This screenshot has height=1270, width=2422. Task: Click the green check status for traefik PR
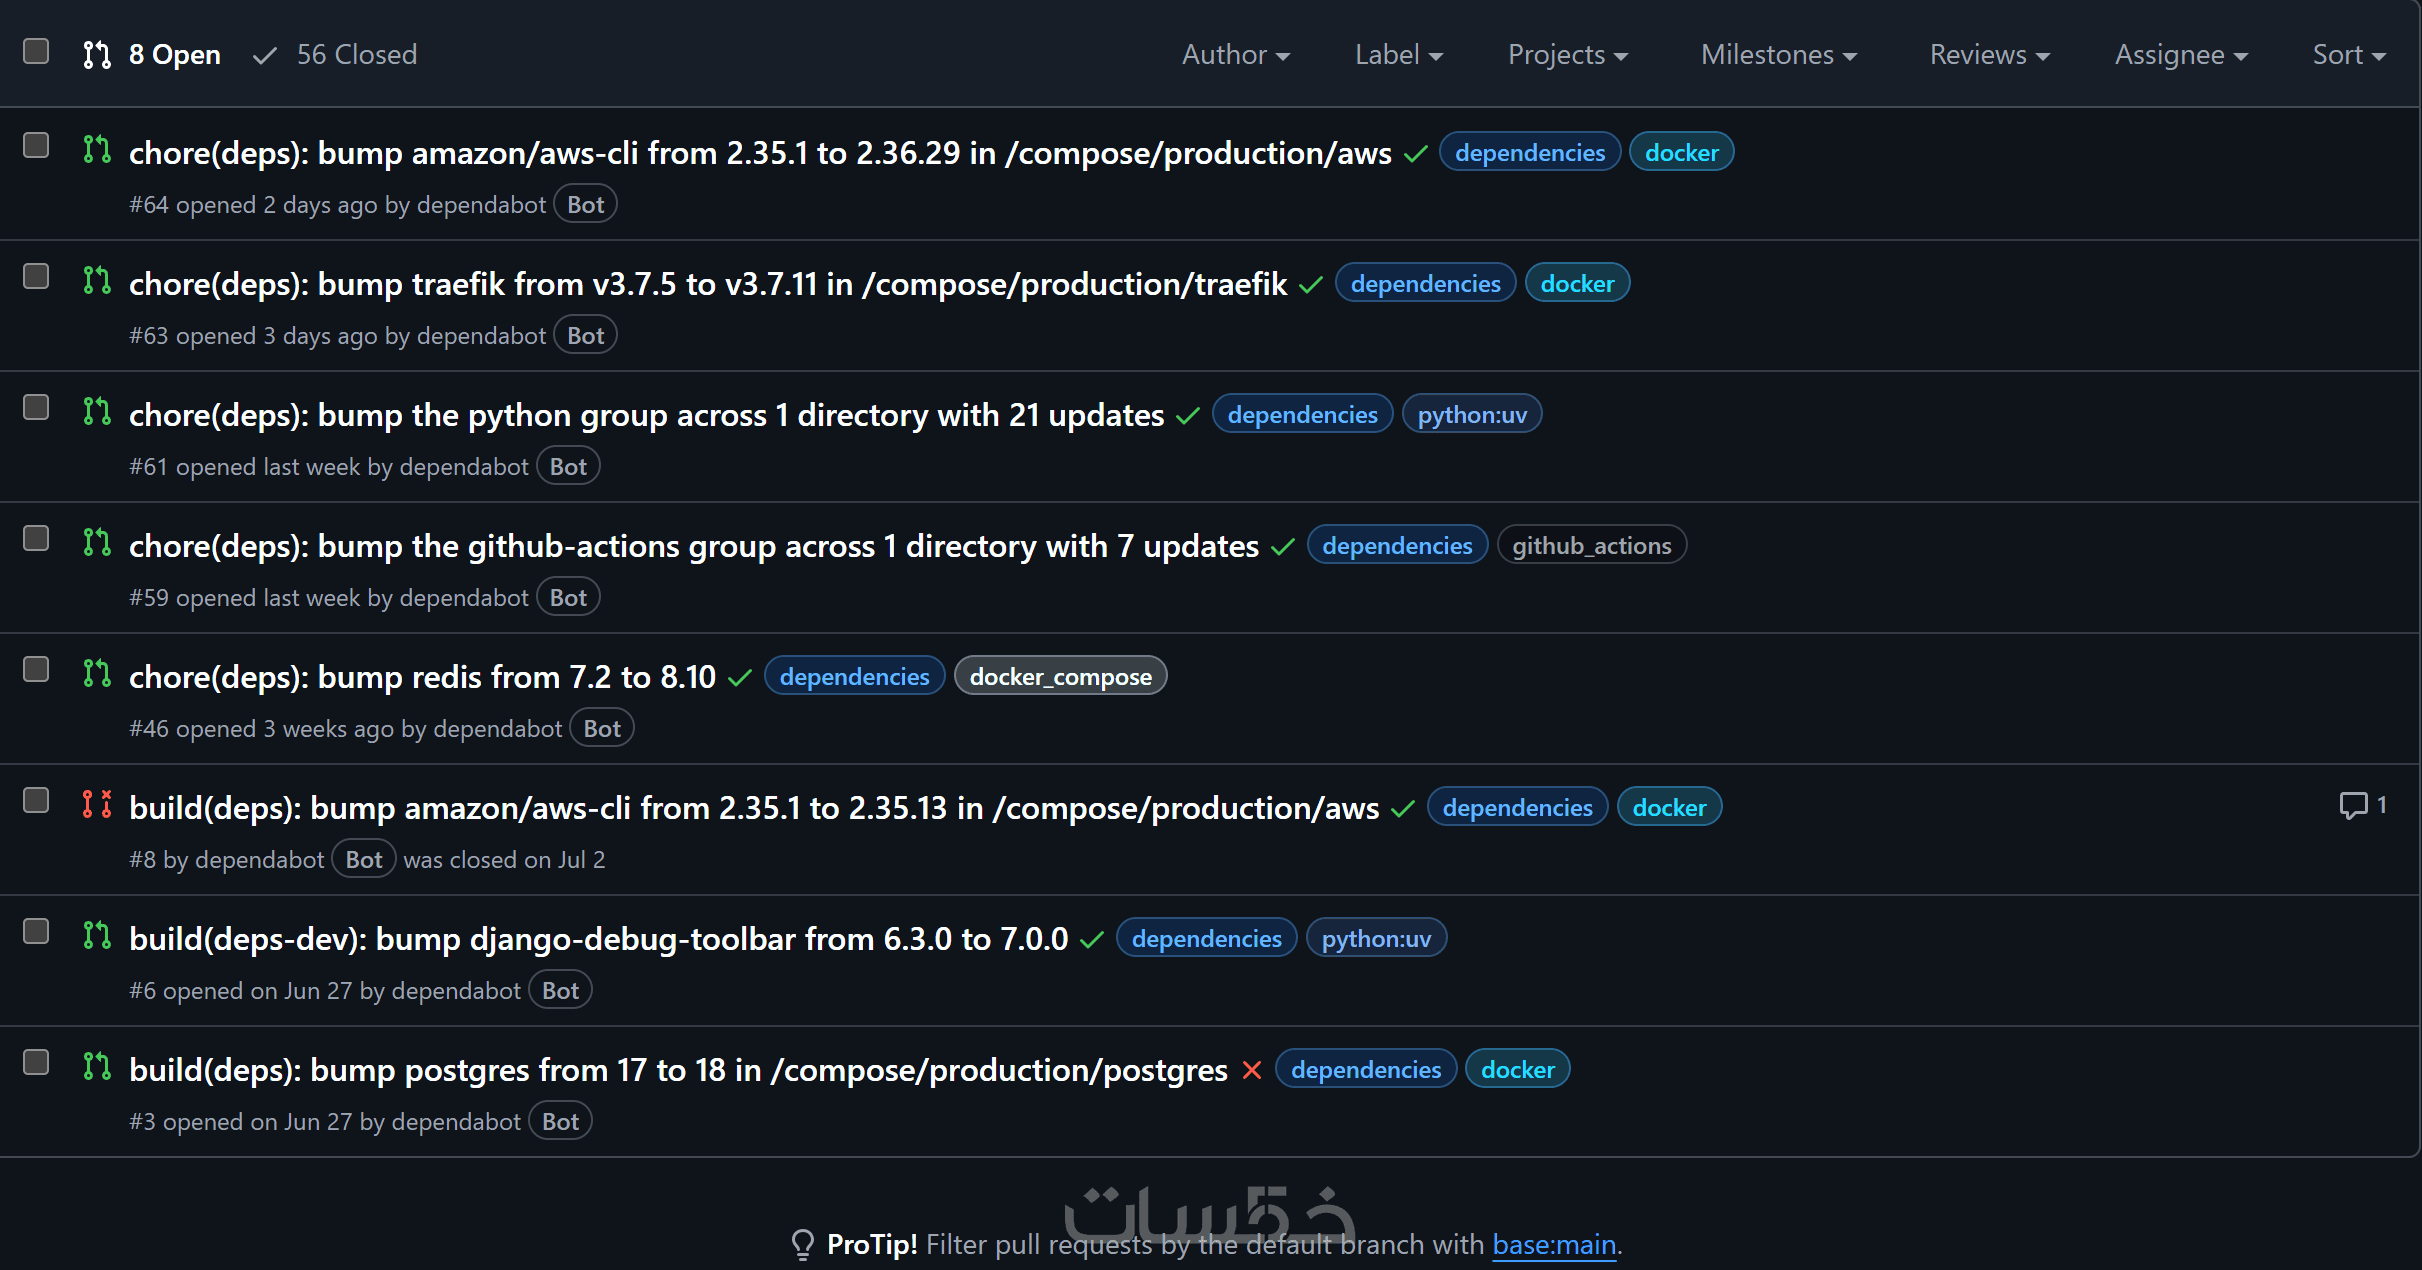[1311, 285]
